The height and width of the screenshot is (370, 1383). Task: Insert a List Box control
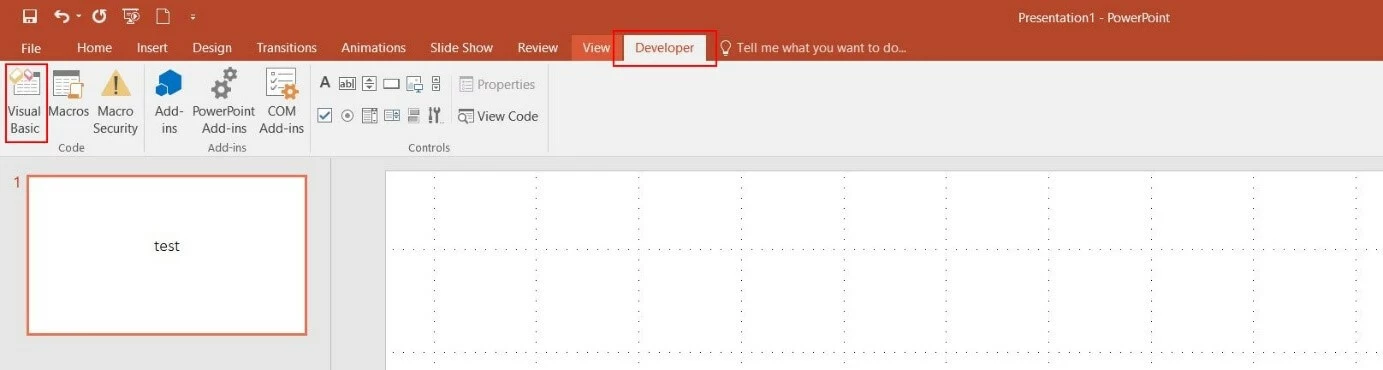[391, 116]
